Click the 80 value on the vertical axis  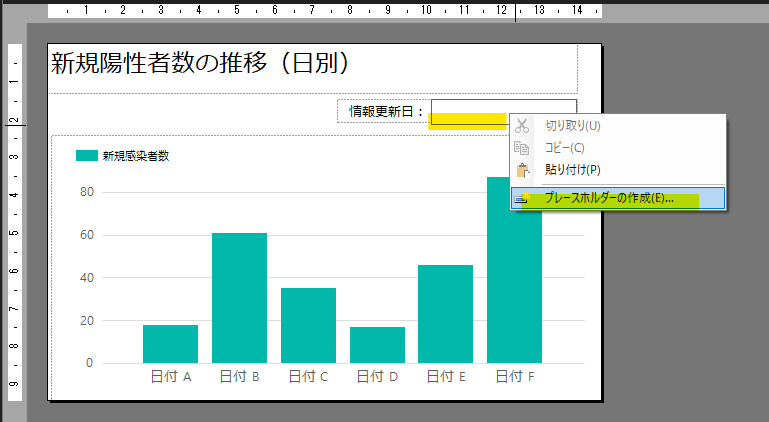tap(86, 192)
